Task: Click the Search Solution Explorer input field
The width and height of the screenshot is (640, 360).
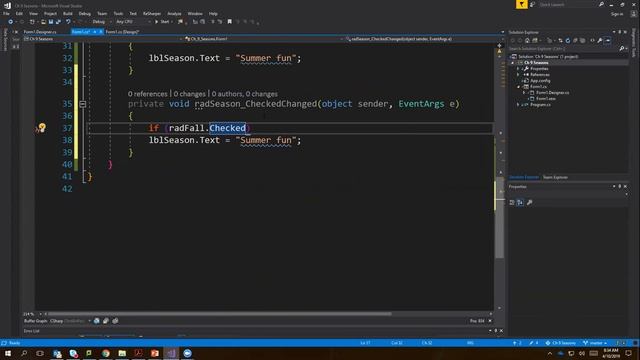Action: [x=563, y=49]
